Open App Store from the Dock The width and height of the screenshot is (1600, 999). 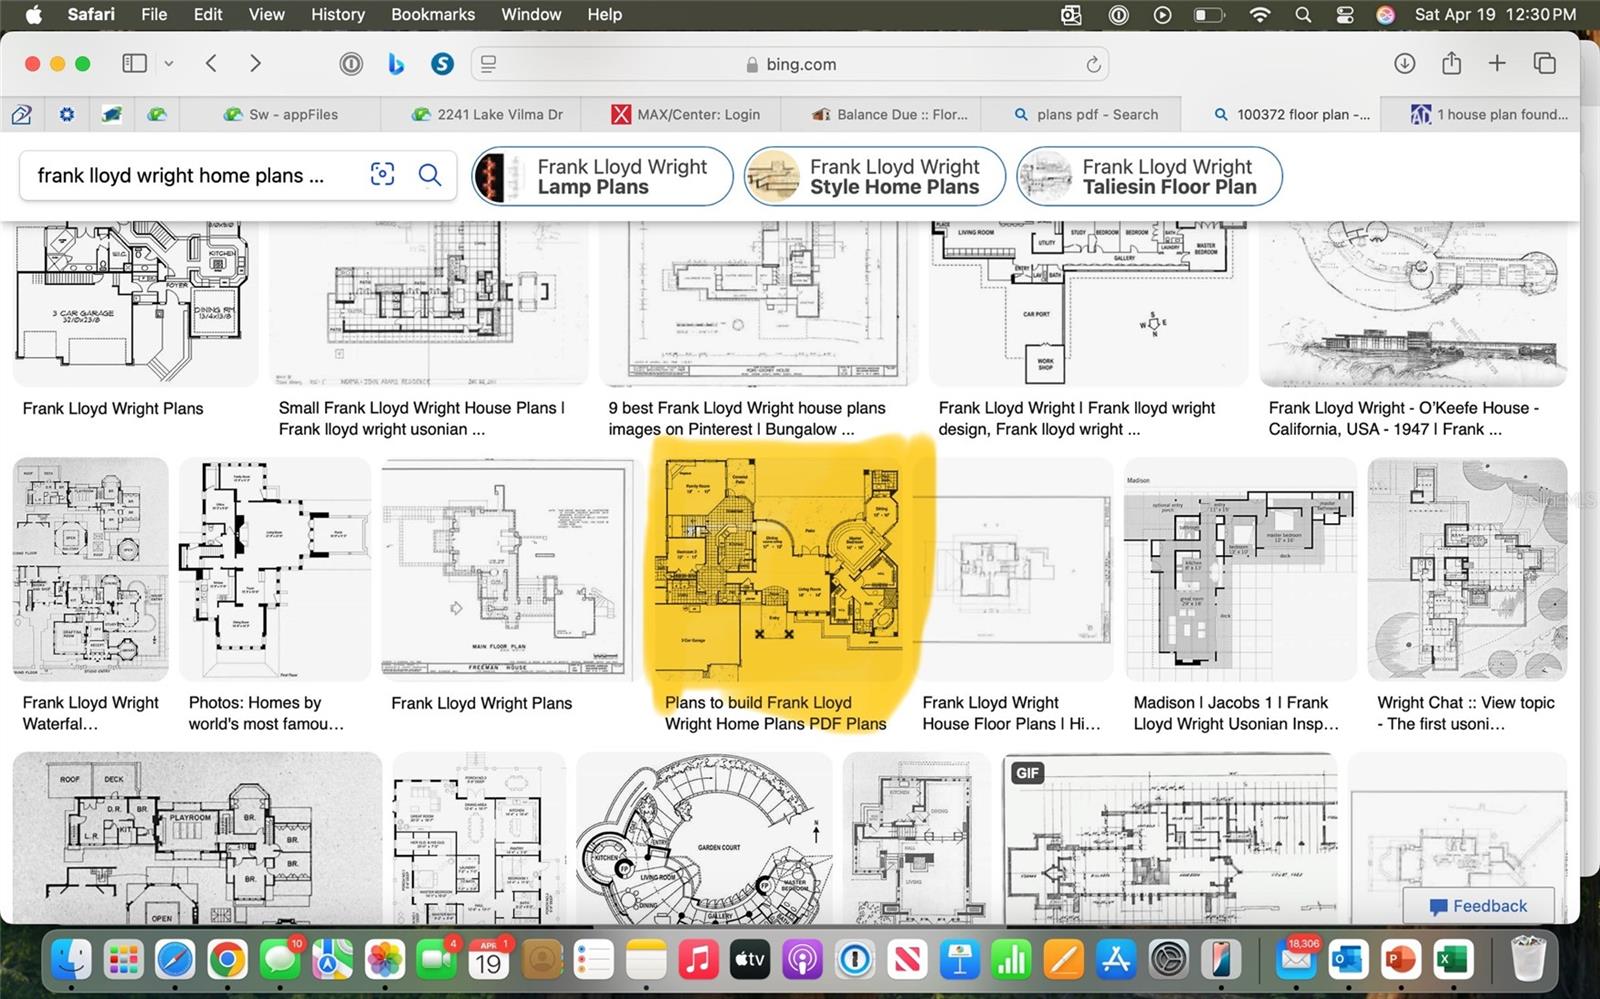tap(1115, 960)
